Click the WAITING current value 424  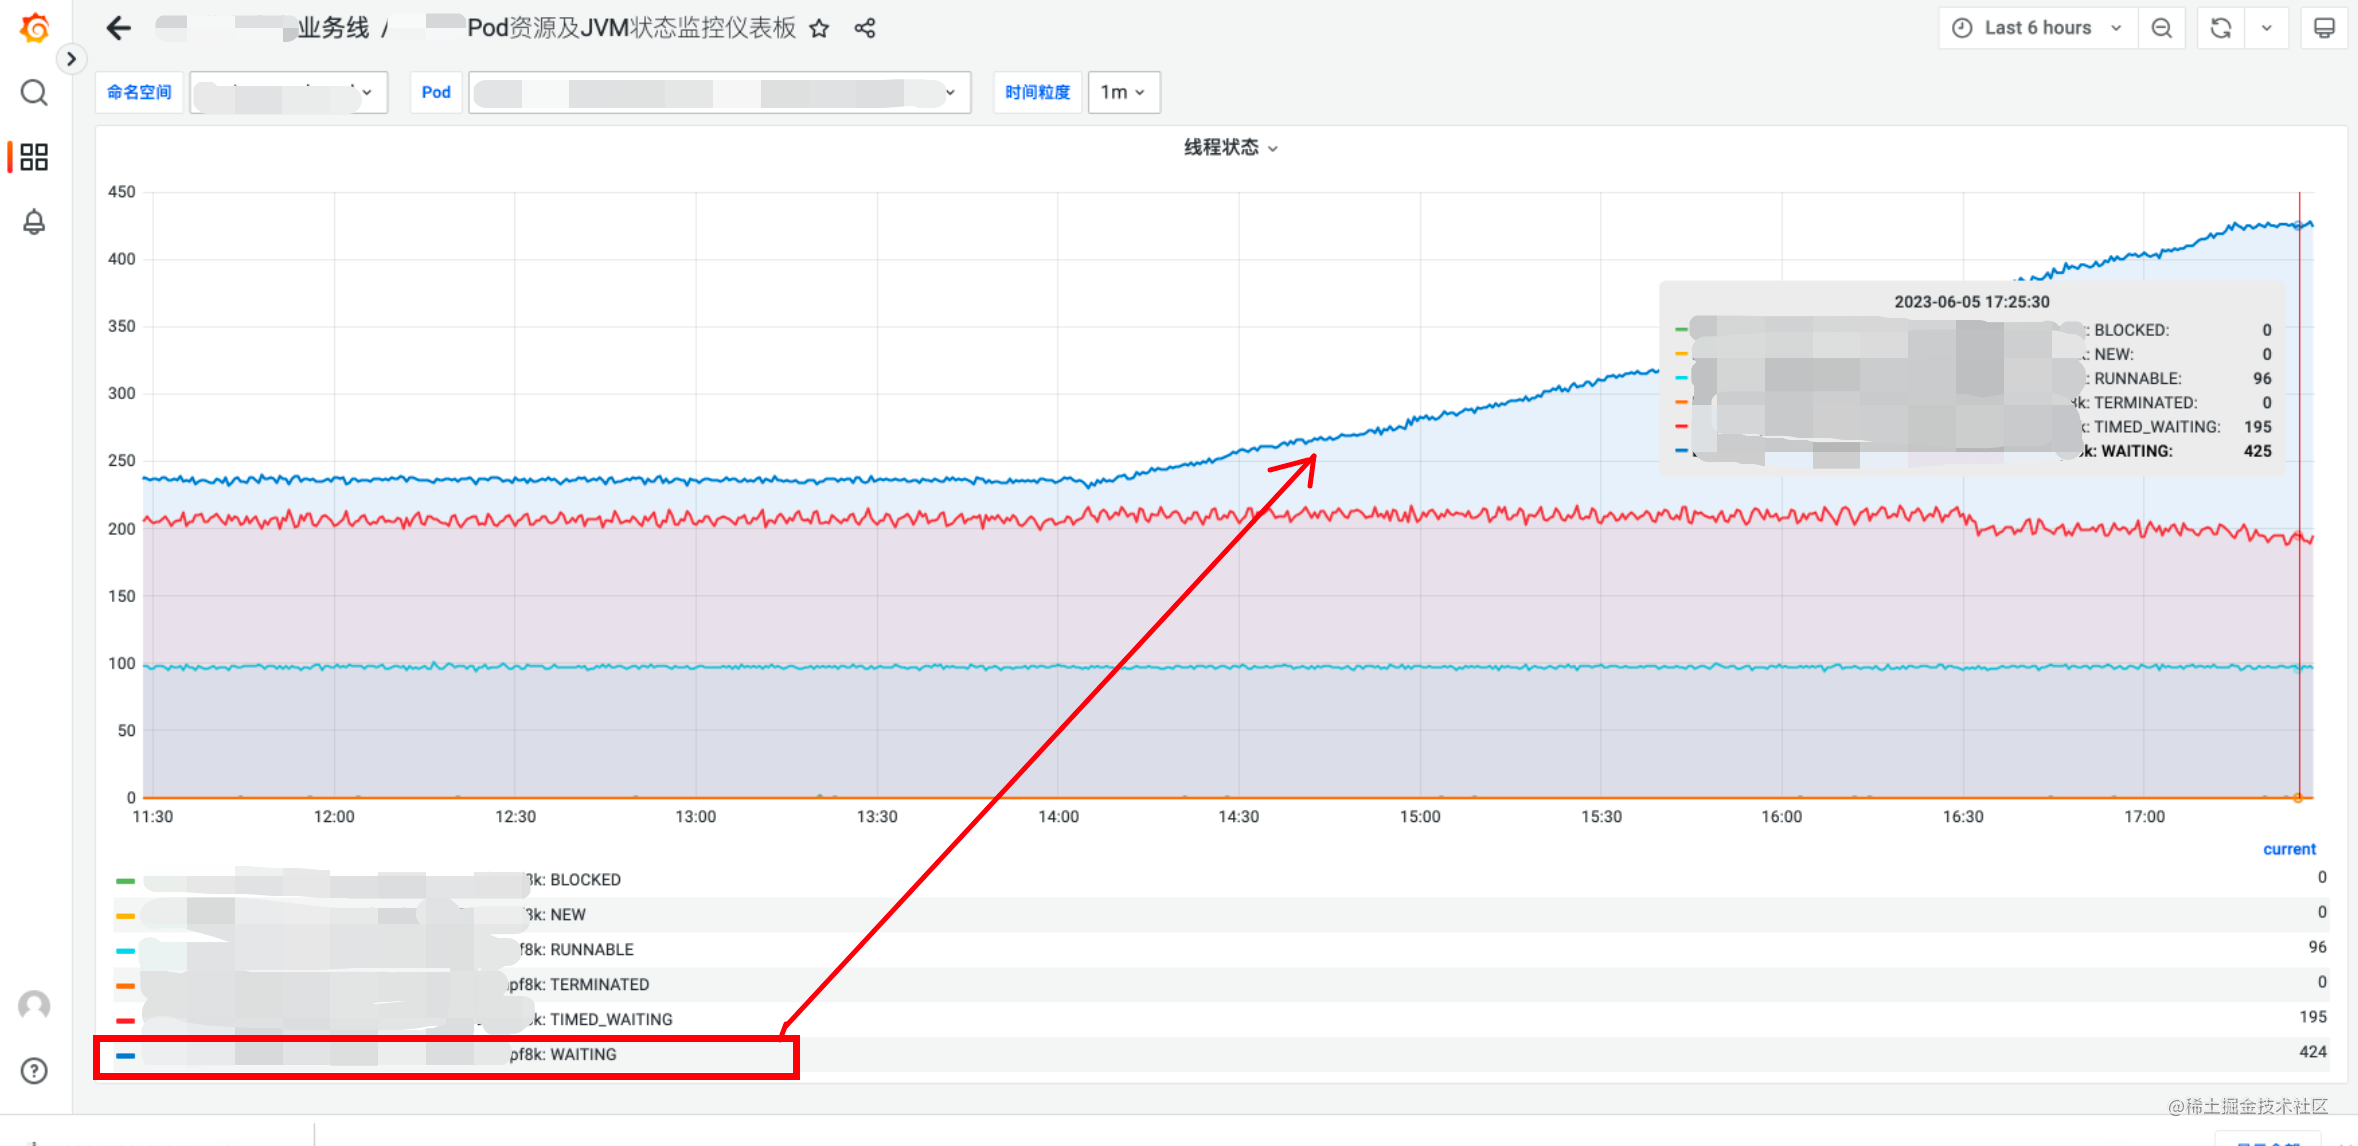pos(2312,1052)
